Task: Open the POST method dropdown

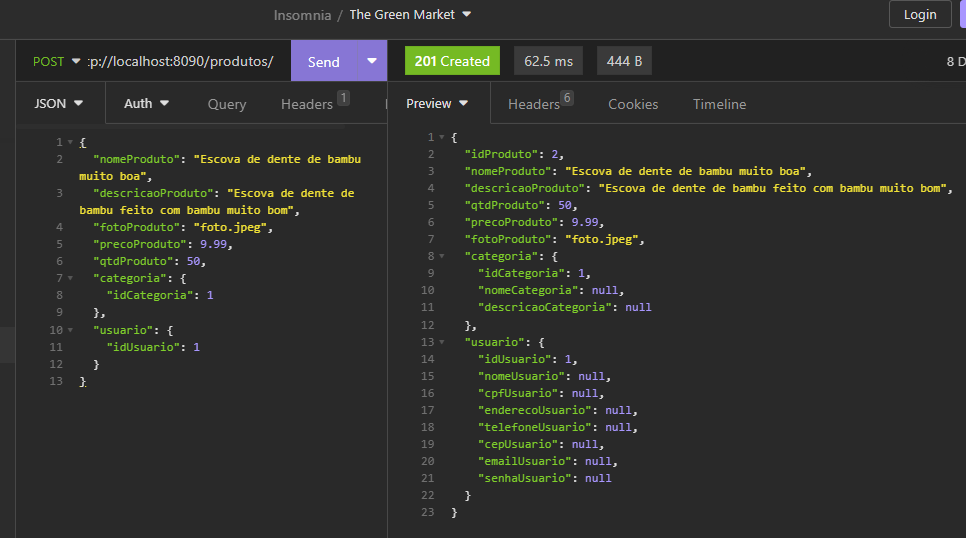Action: (x=56, y=61)
